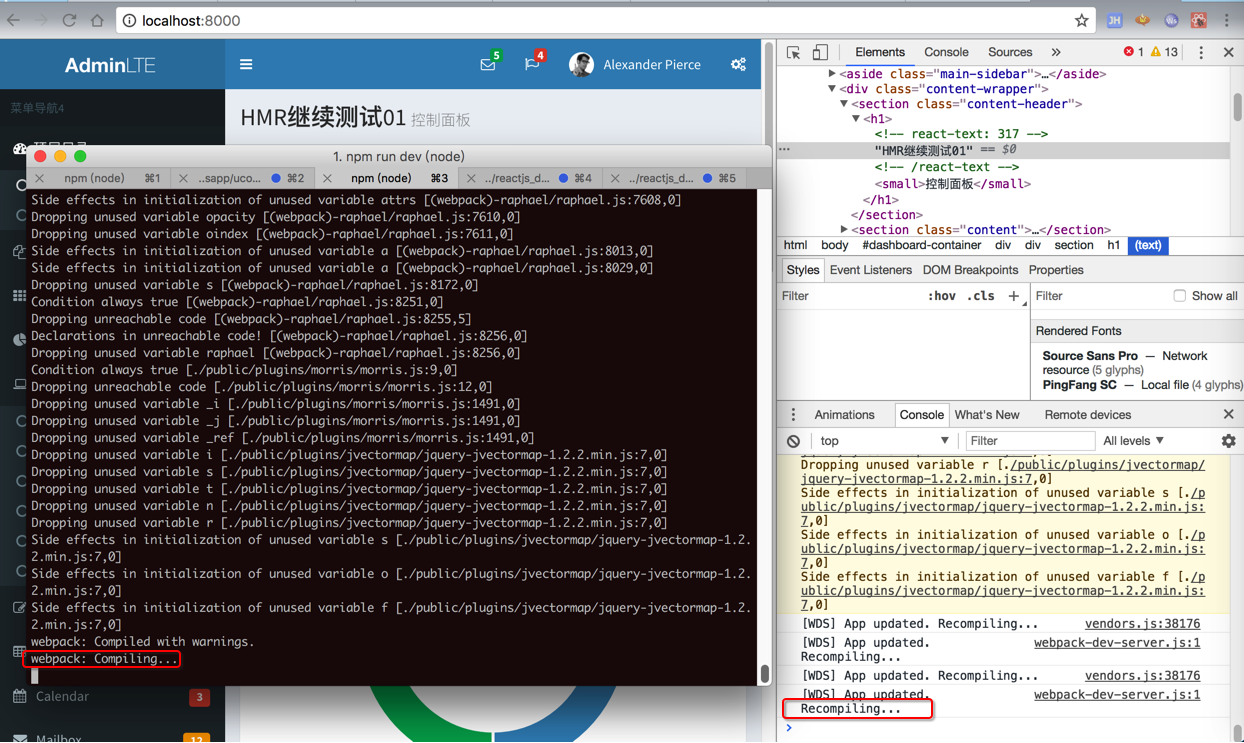This screenshot has height=743, width=1244.
Task: Collapse the section content-header node
Action: tap(844, 104)
